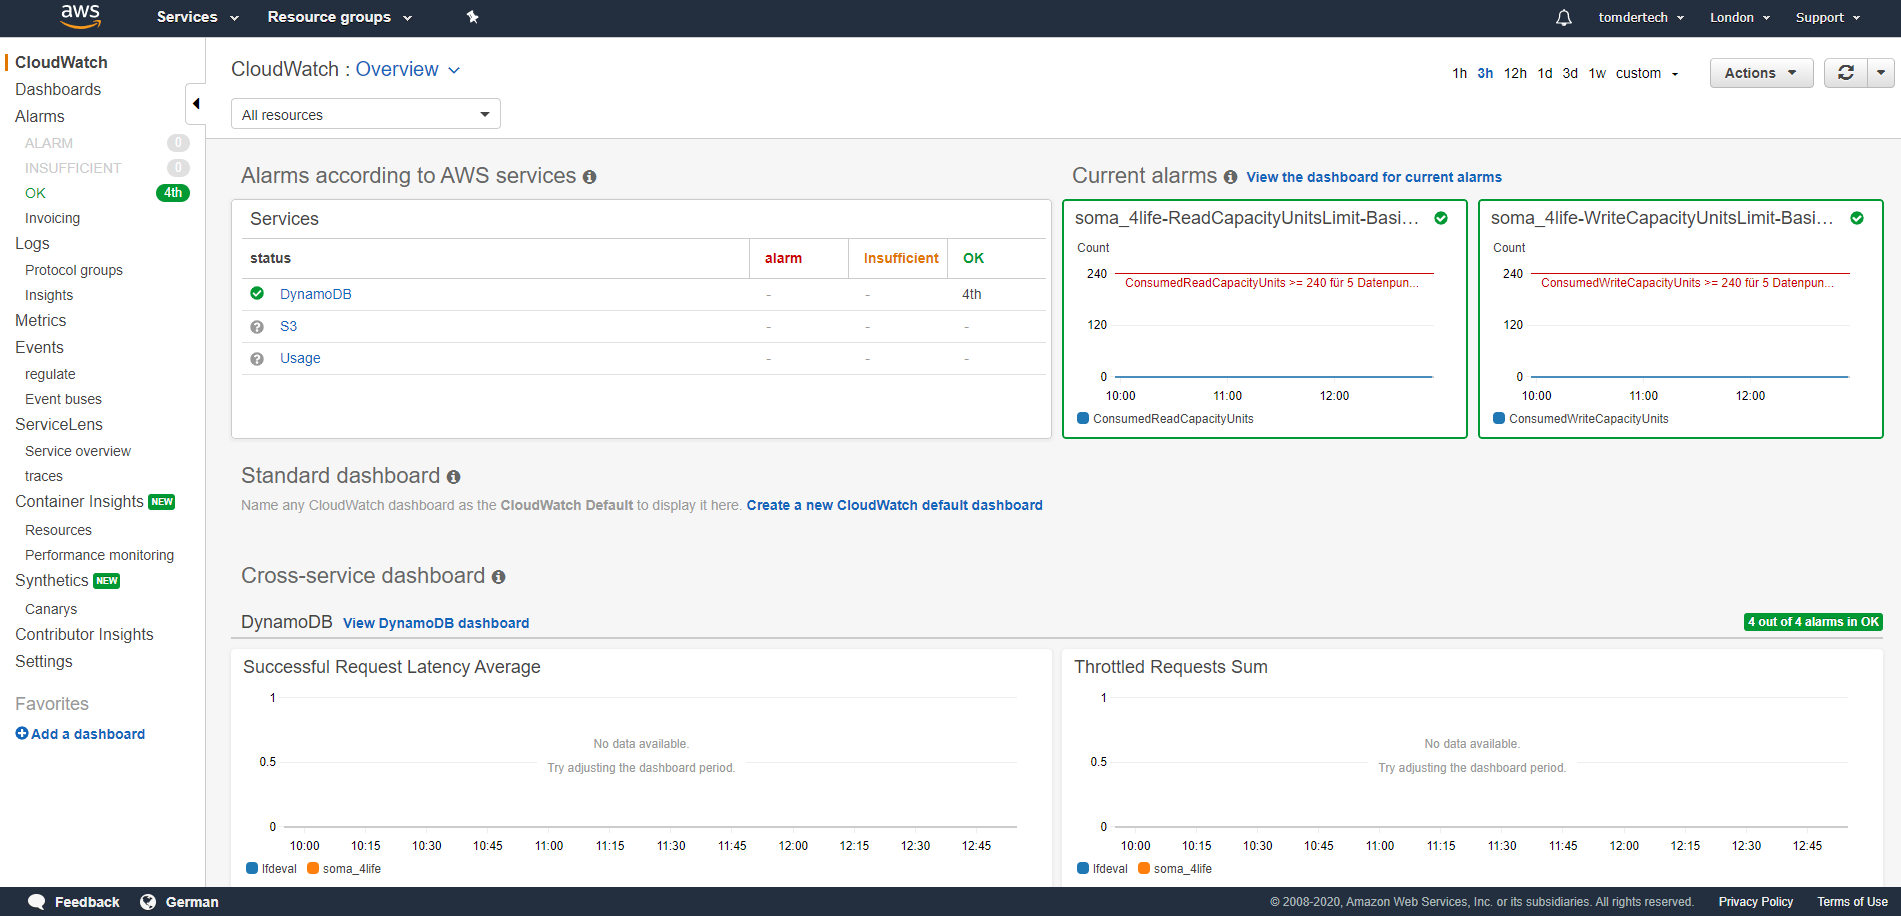Select the 12h time range
1901x916 pixels.
click(x=1515, y=74)
